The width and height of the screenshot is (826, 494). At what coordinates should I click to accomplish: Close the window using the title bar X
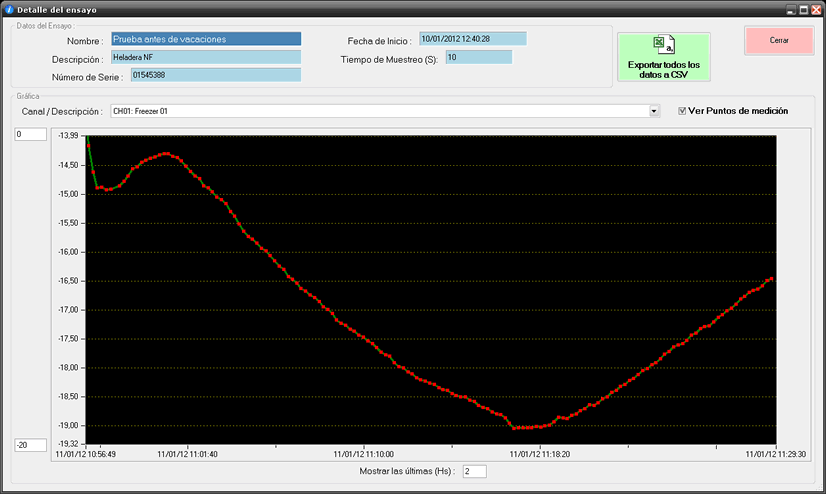[816, 8]
